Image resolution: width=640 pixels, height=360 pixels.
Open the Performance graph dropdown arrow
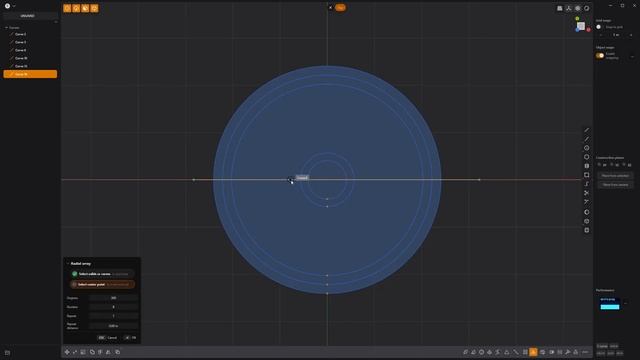pyautogui.click(x=626, y=303)
